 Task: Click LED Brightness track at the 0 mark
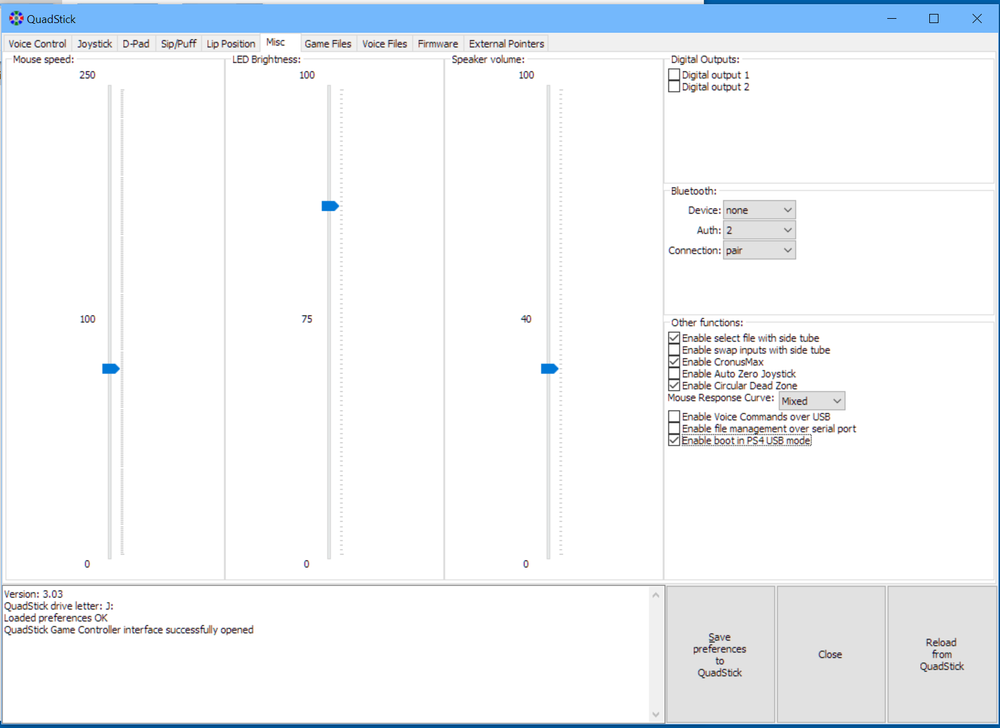329,556
